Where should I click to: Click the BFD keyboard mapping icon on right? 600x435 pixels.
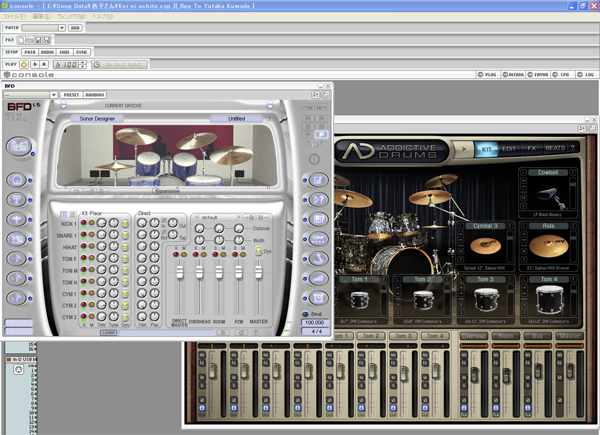[318, 219]
